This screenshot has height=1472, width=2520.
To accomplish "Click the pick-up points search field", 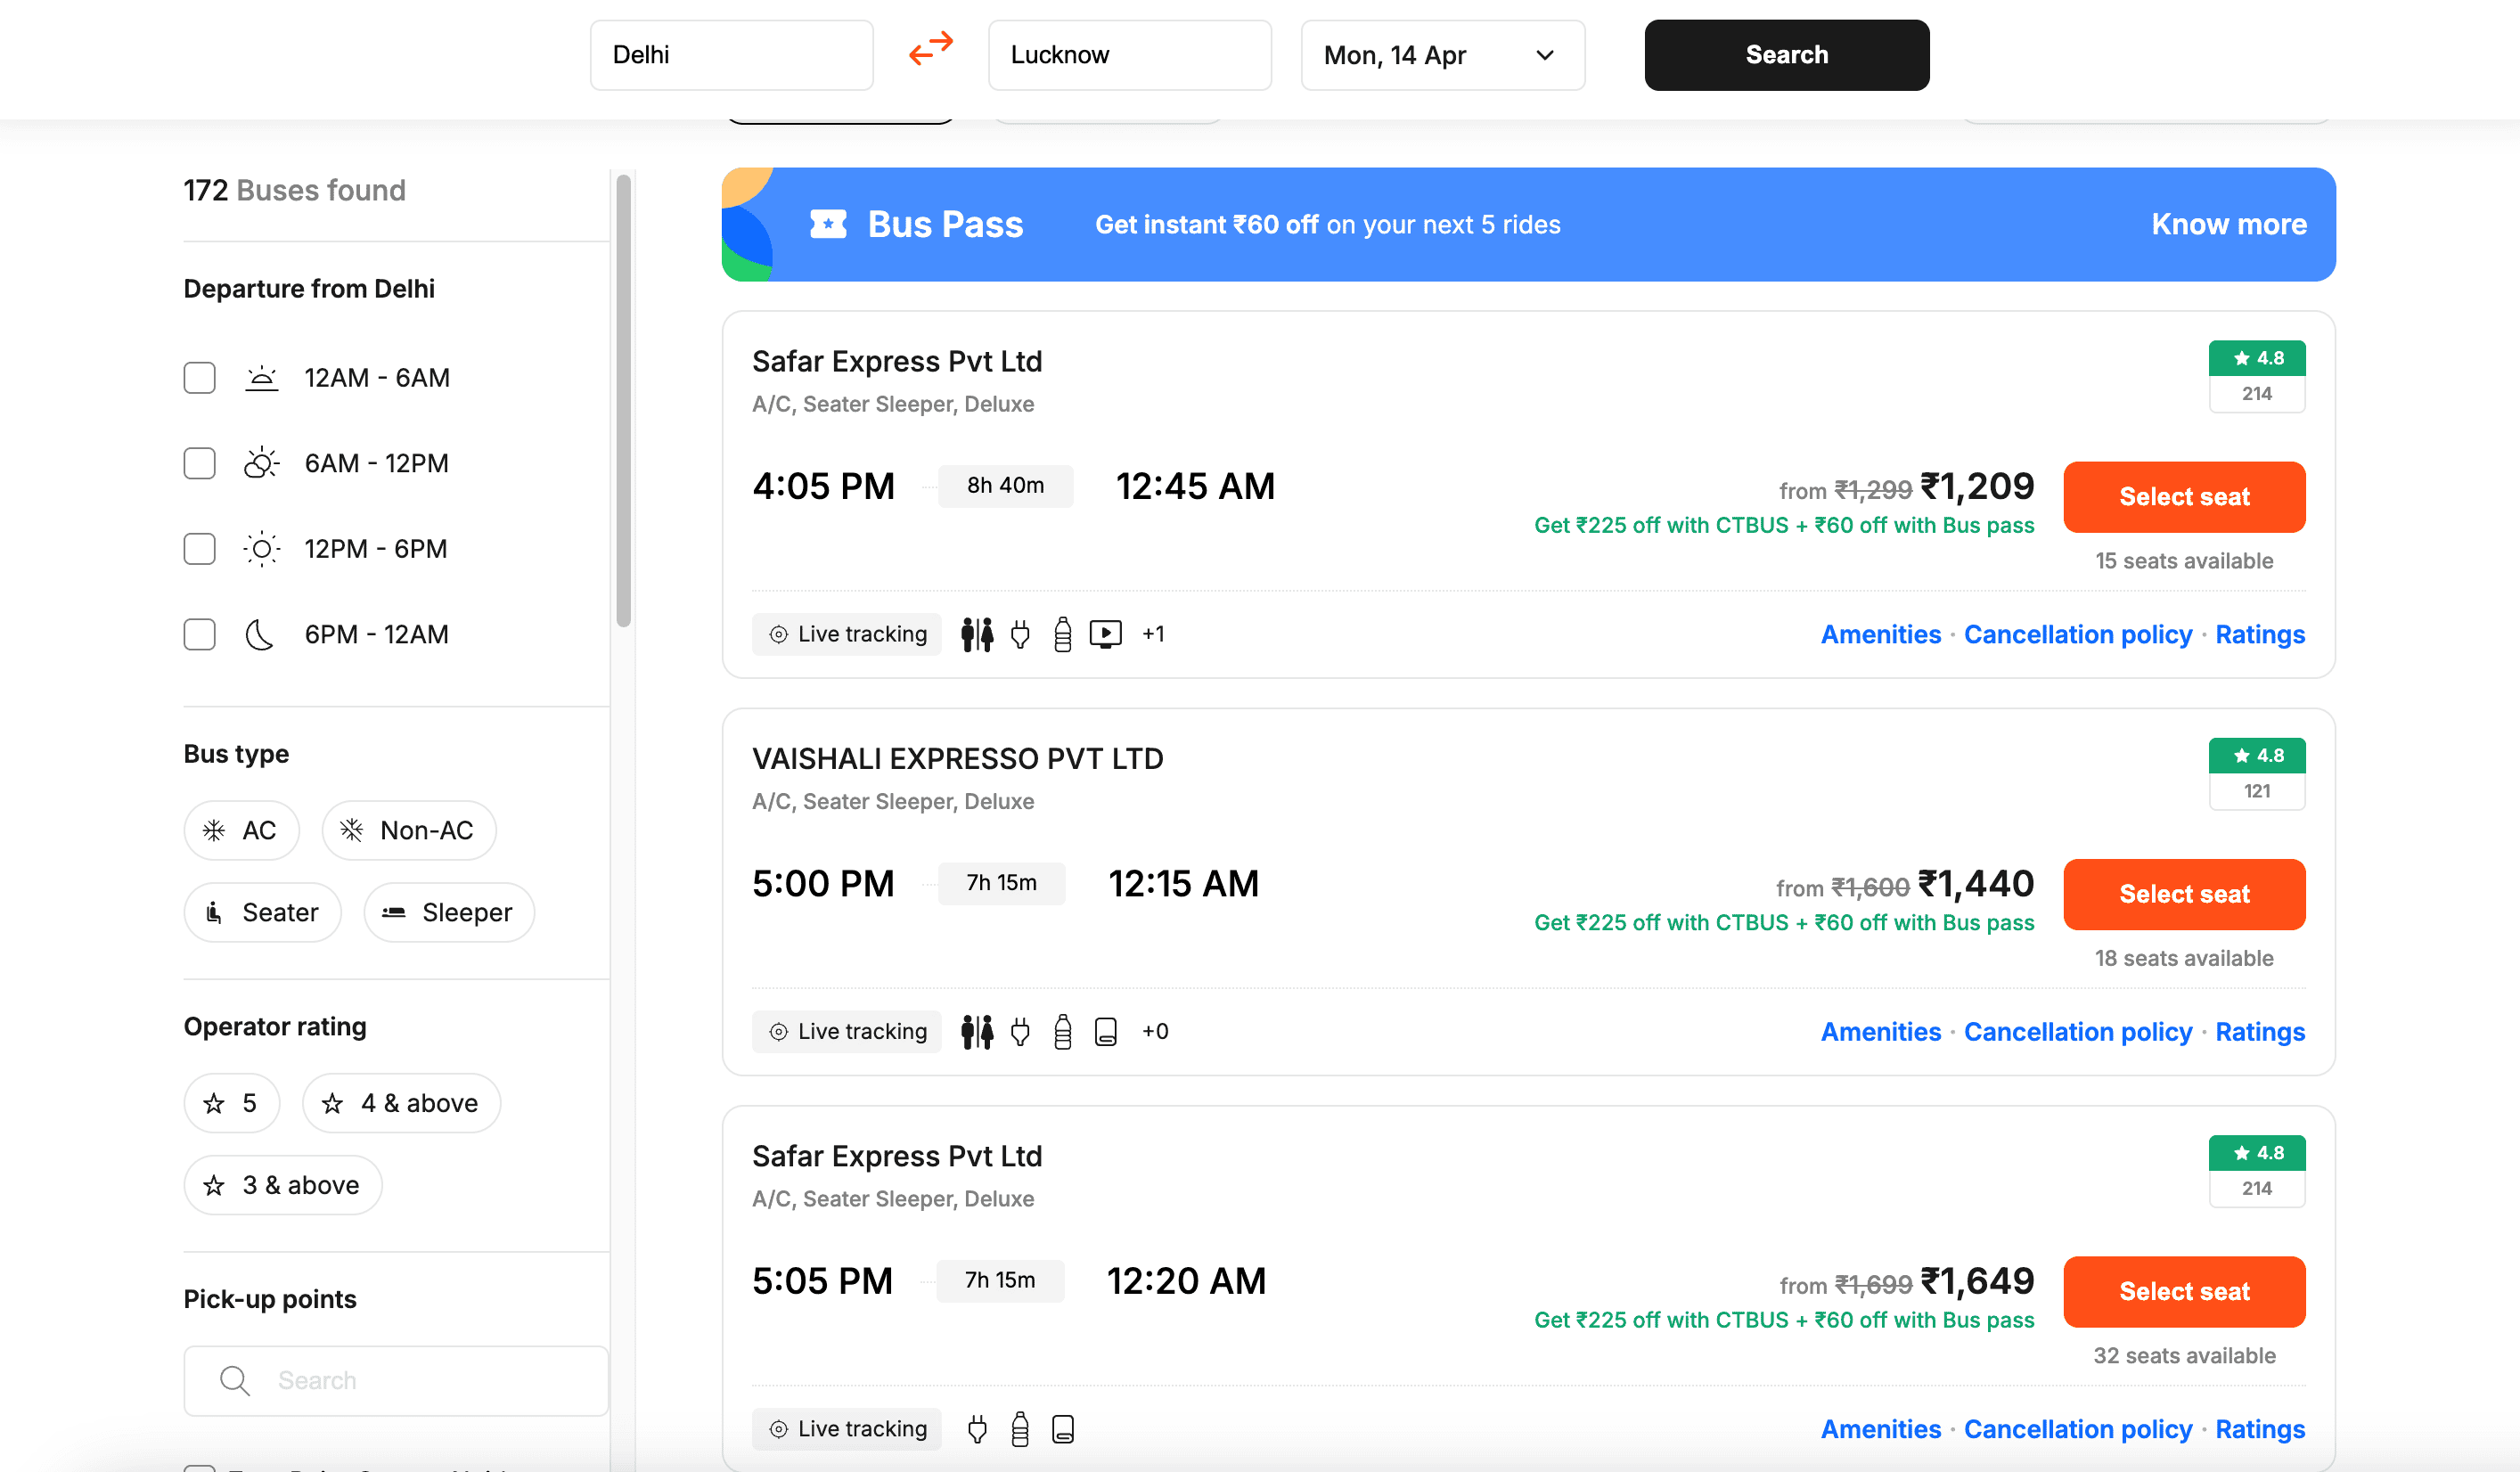I will [396, 1380].
